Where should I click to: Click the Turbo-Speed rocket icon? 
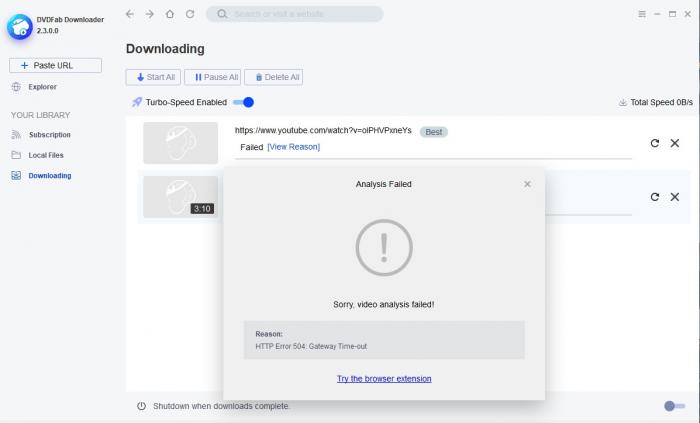pos(137,102)
